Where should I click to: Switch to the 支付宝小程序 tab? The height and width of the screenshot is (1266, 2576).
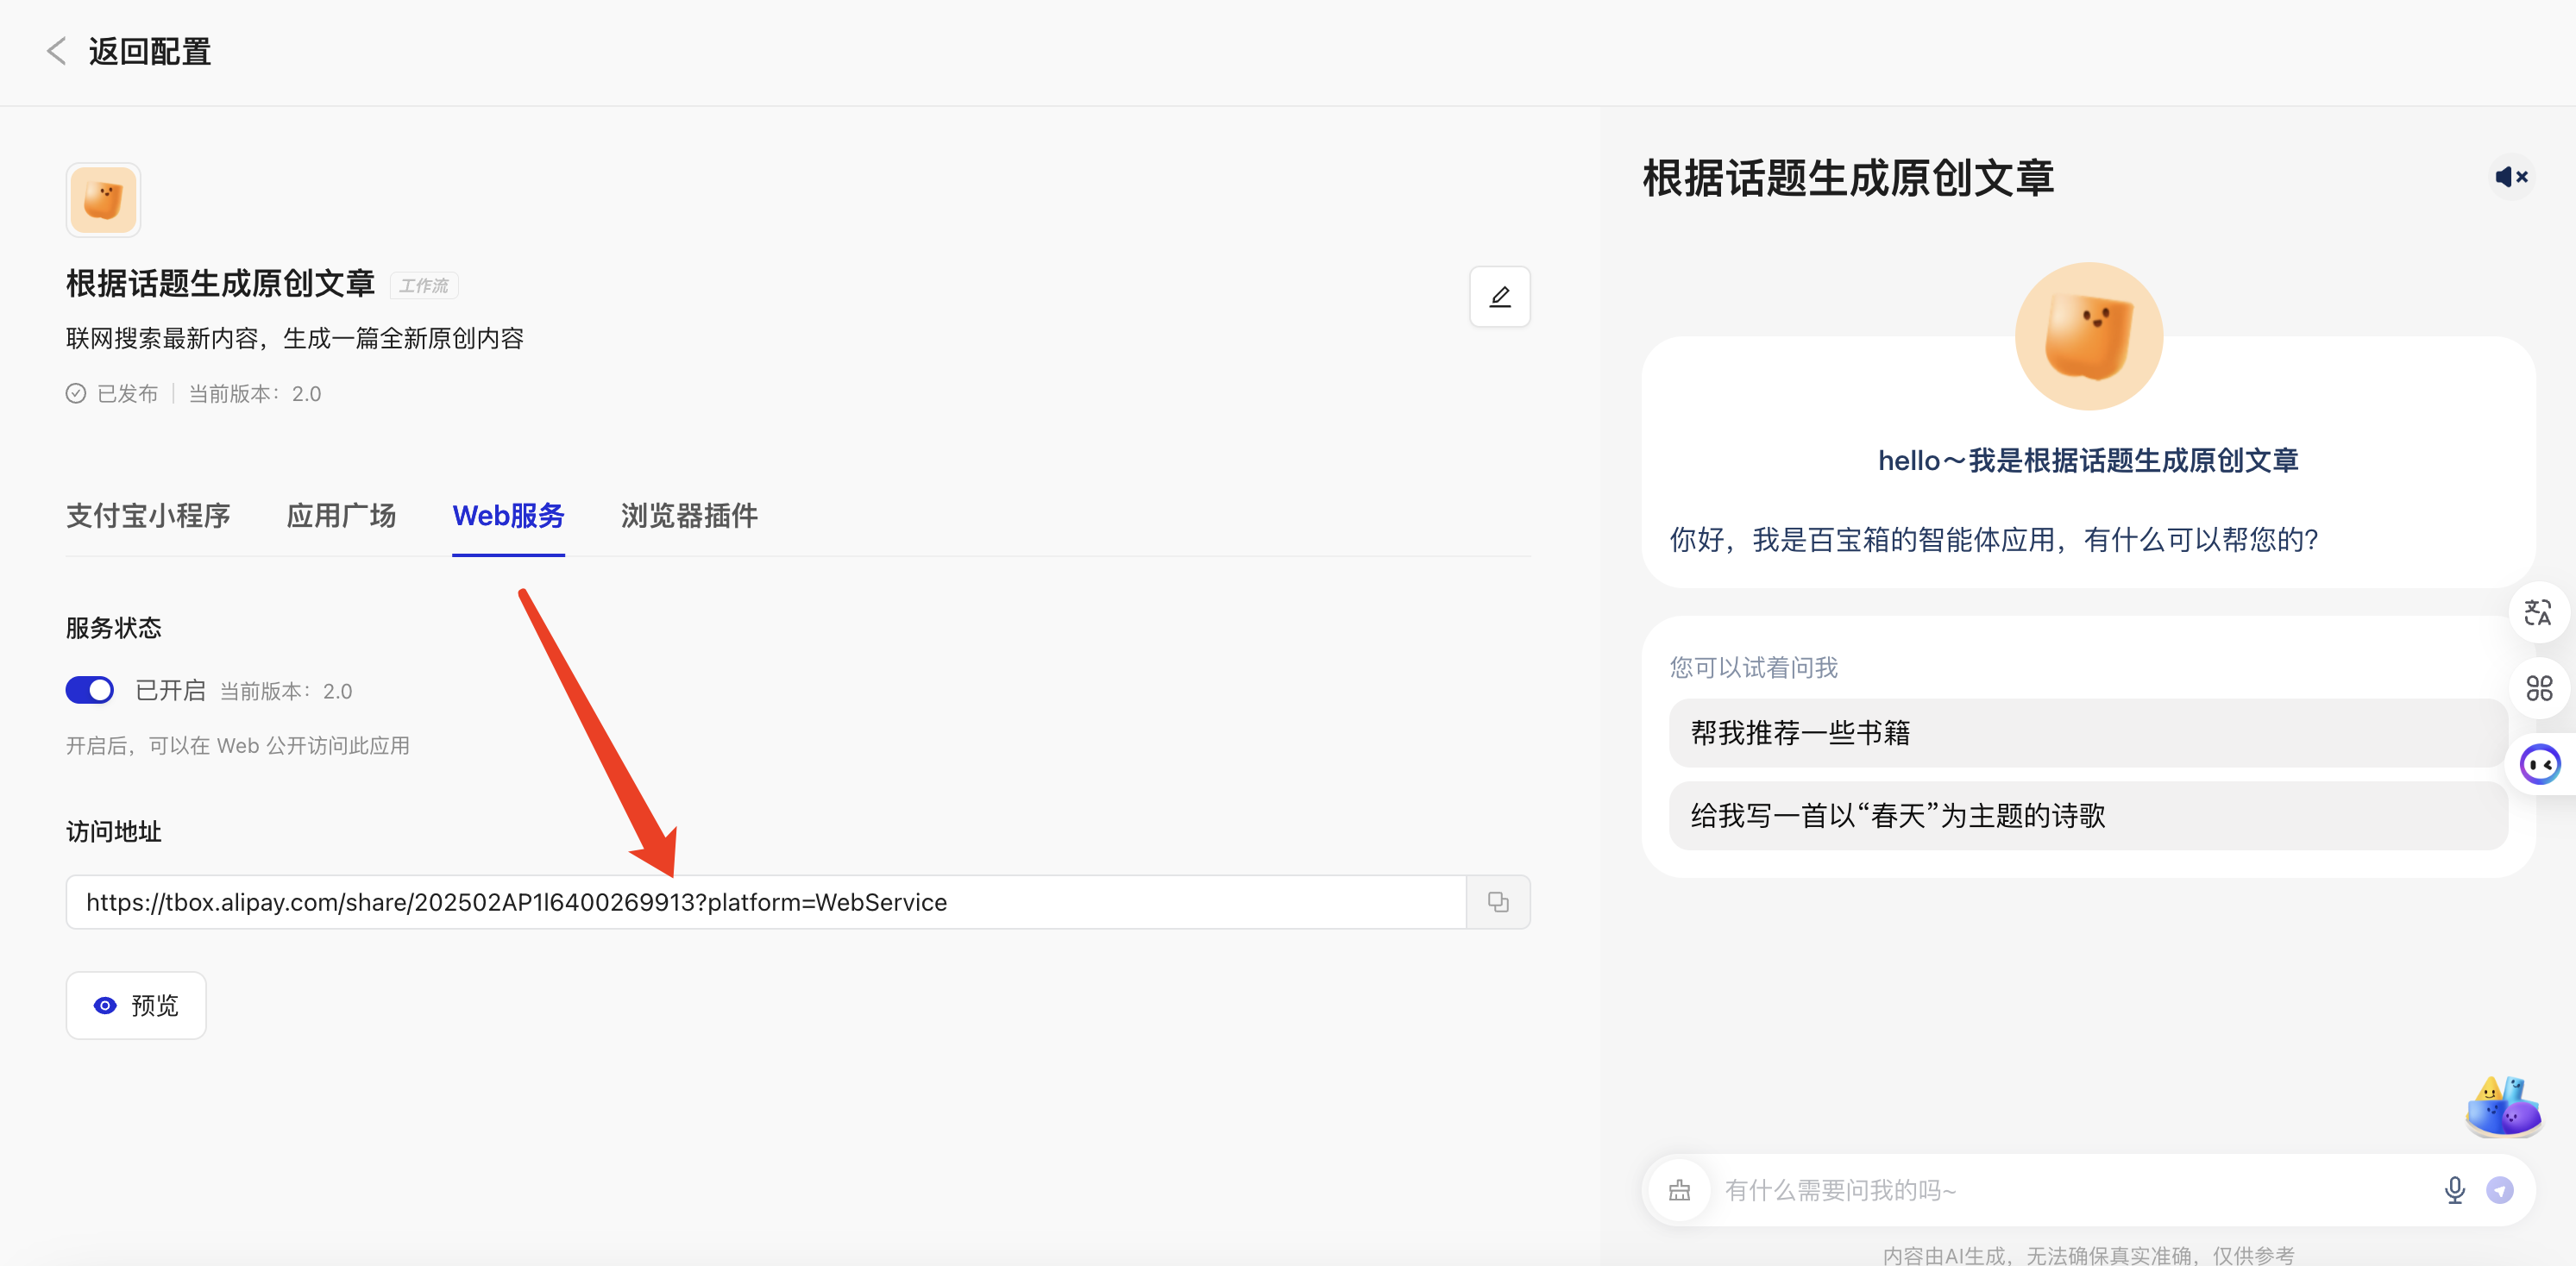148,516
